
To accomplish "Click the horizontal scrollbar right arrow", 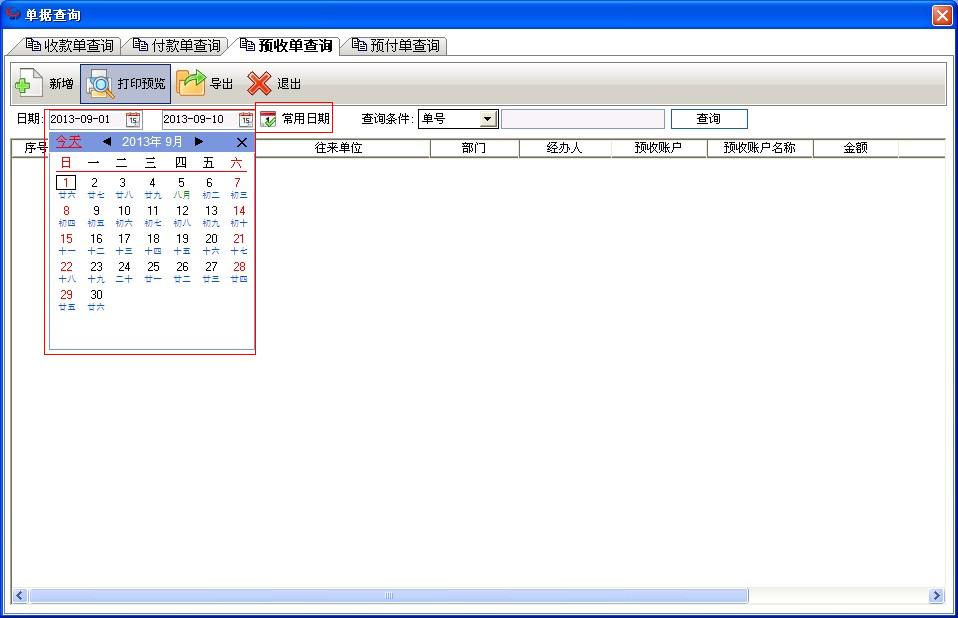I will (935, 595).
